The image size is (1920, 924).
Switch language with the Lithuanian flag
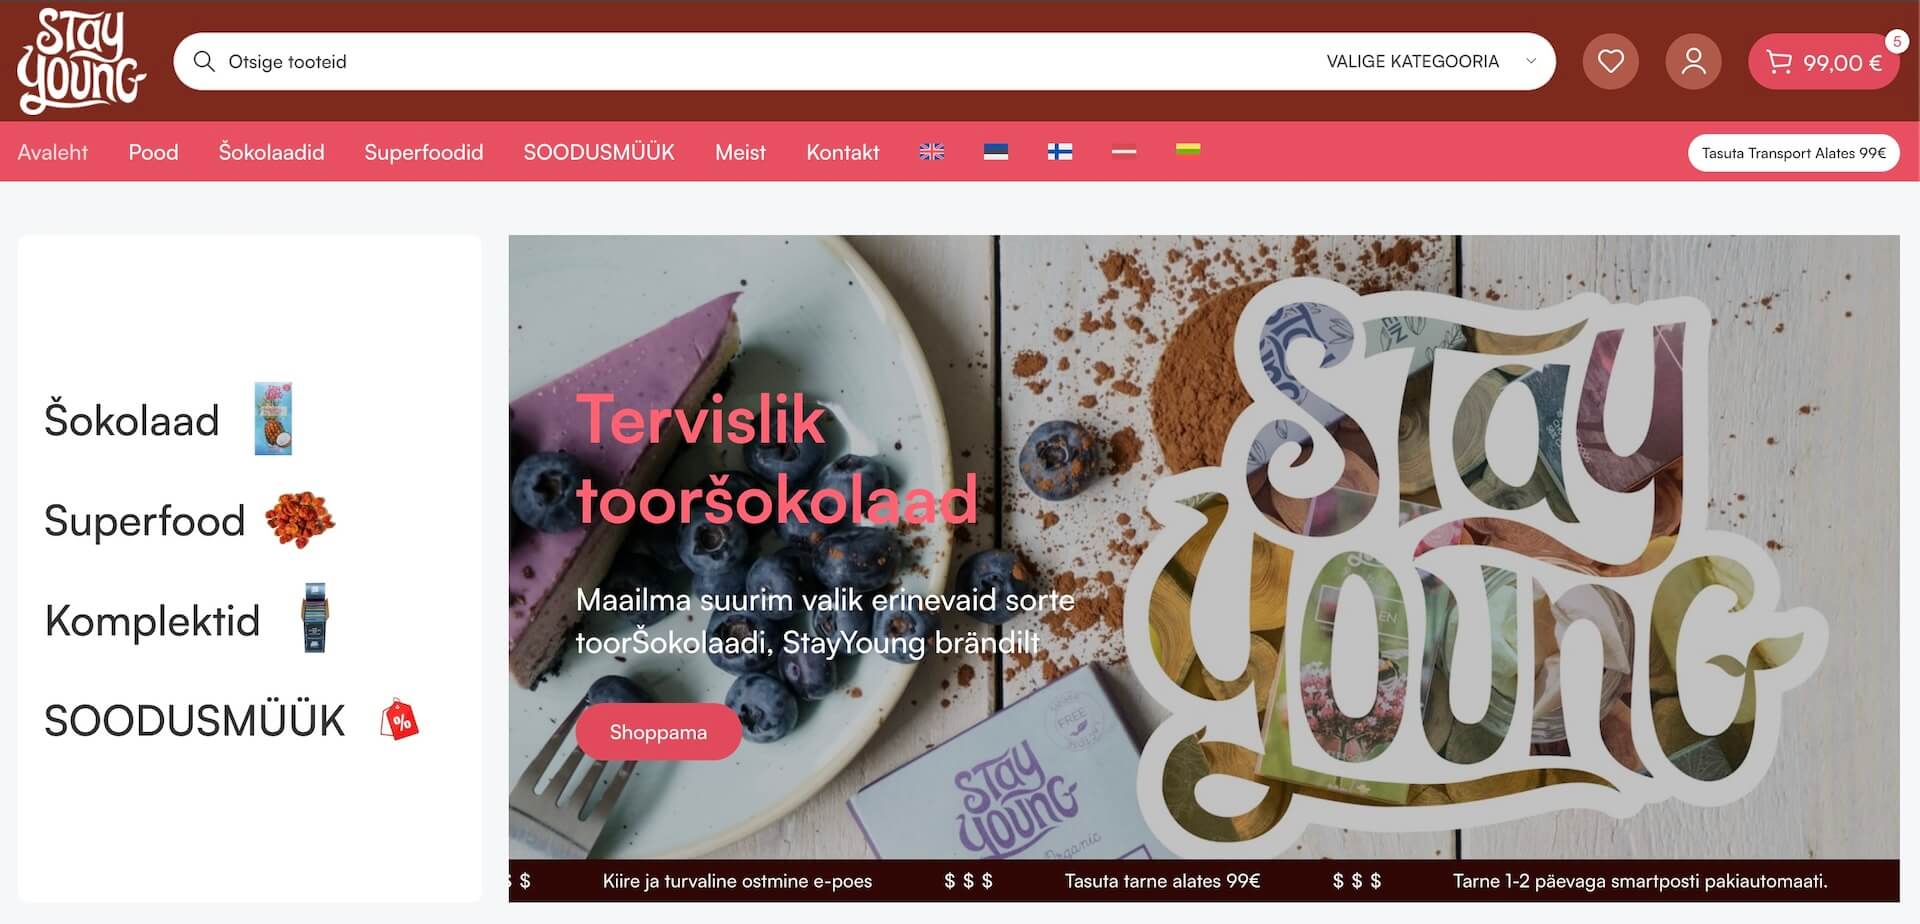(1188, 150)
